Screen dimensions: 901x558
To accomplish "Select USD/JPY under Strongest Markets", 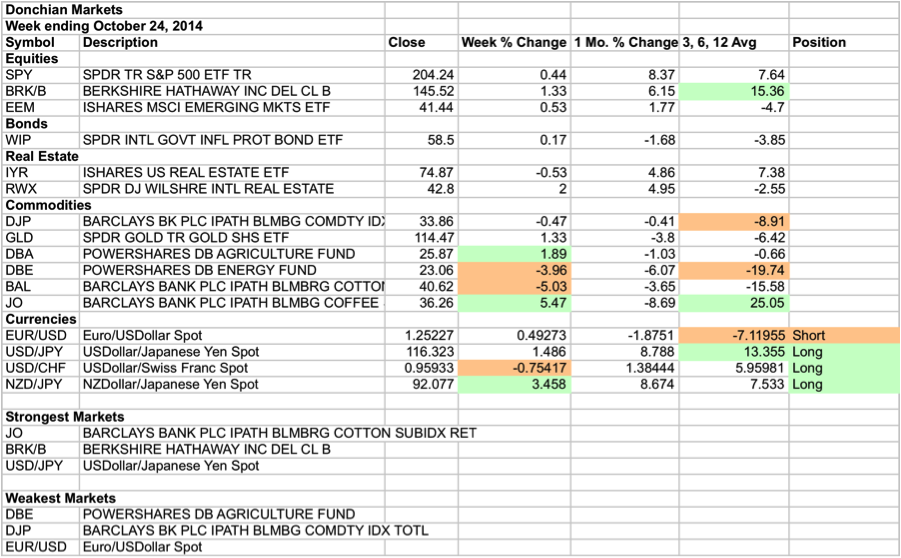I will [x=41, y=465].
